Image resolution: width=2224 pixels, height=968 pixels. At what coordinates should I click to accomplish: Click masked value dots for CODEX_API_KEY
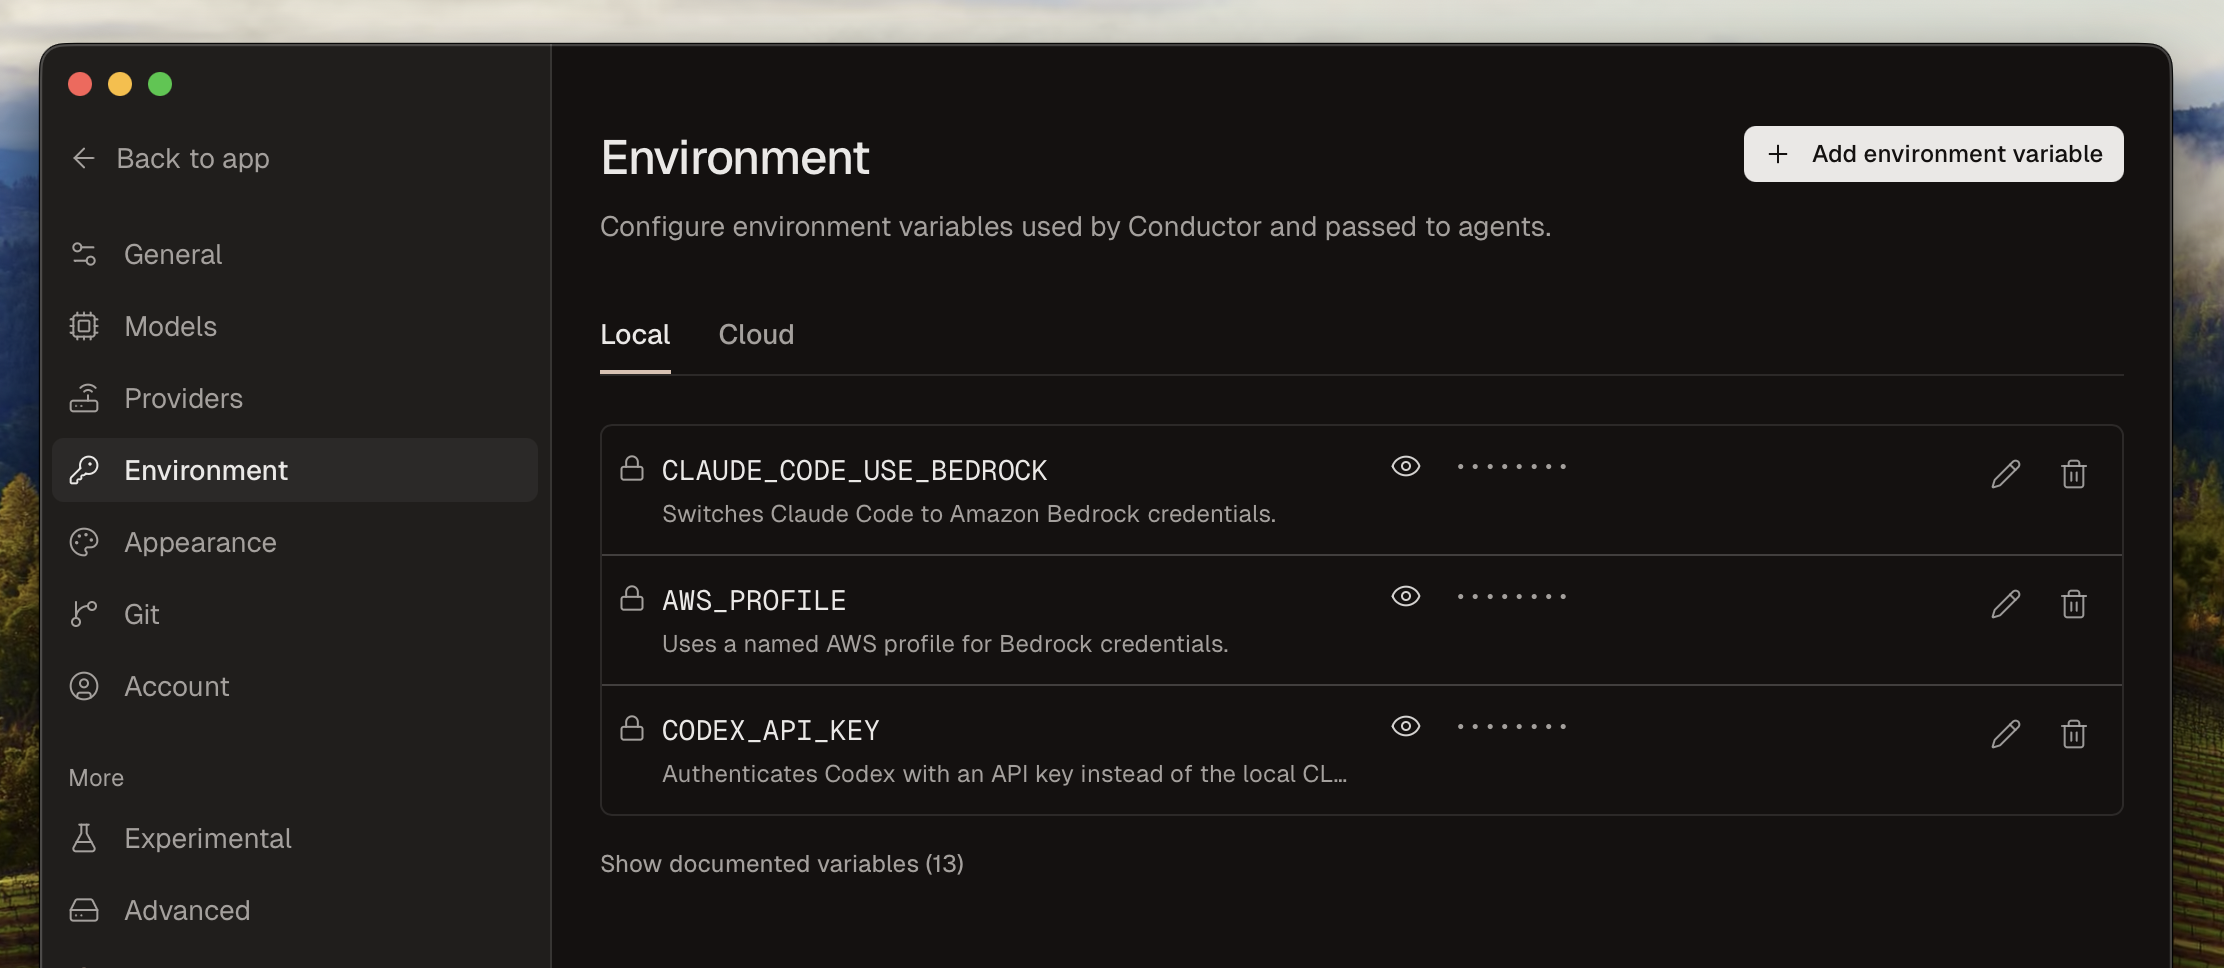(x=1512, y=726)
